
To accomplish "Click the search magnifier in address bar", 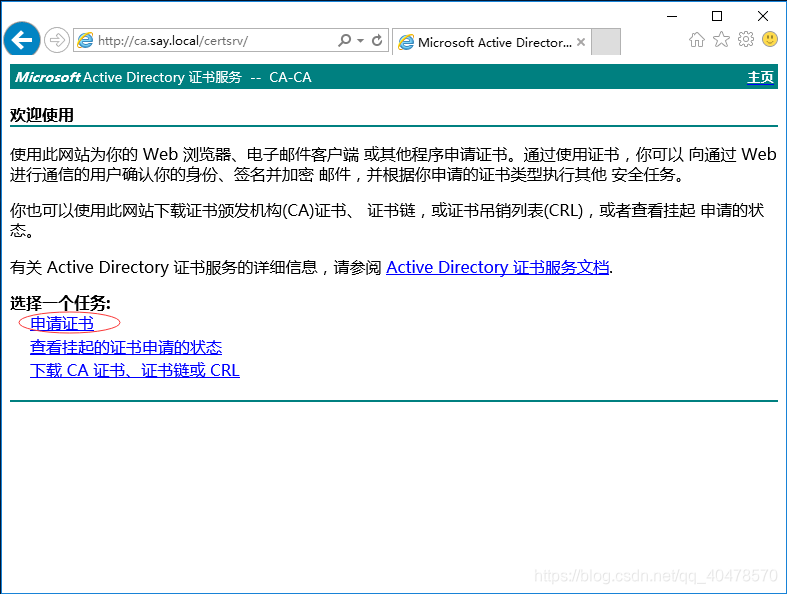I will click(345, 40).
